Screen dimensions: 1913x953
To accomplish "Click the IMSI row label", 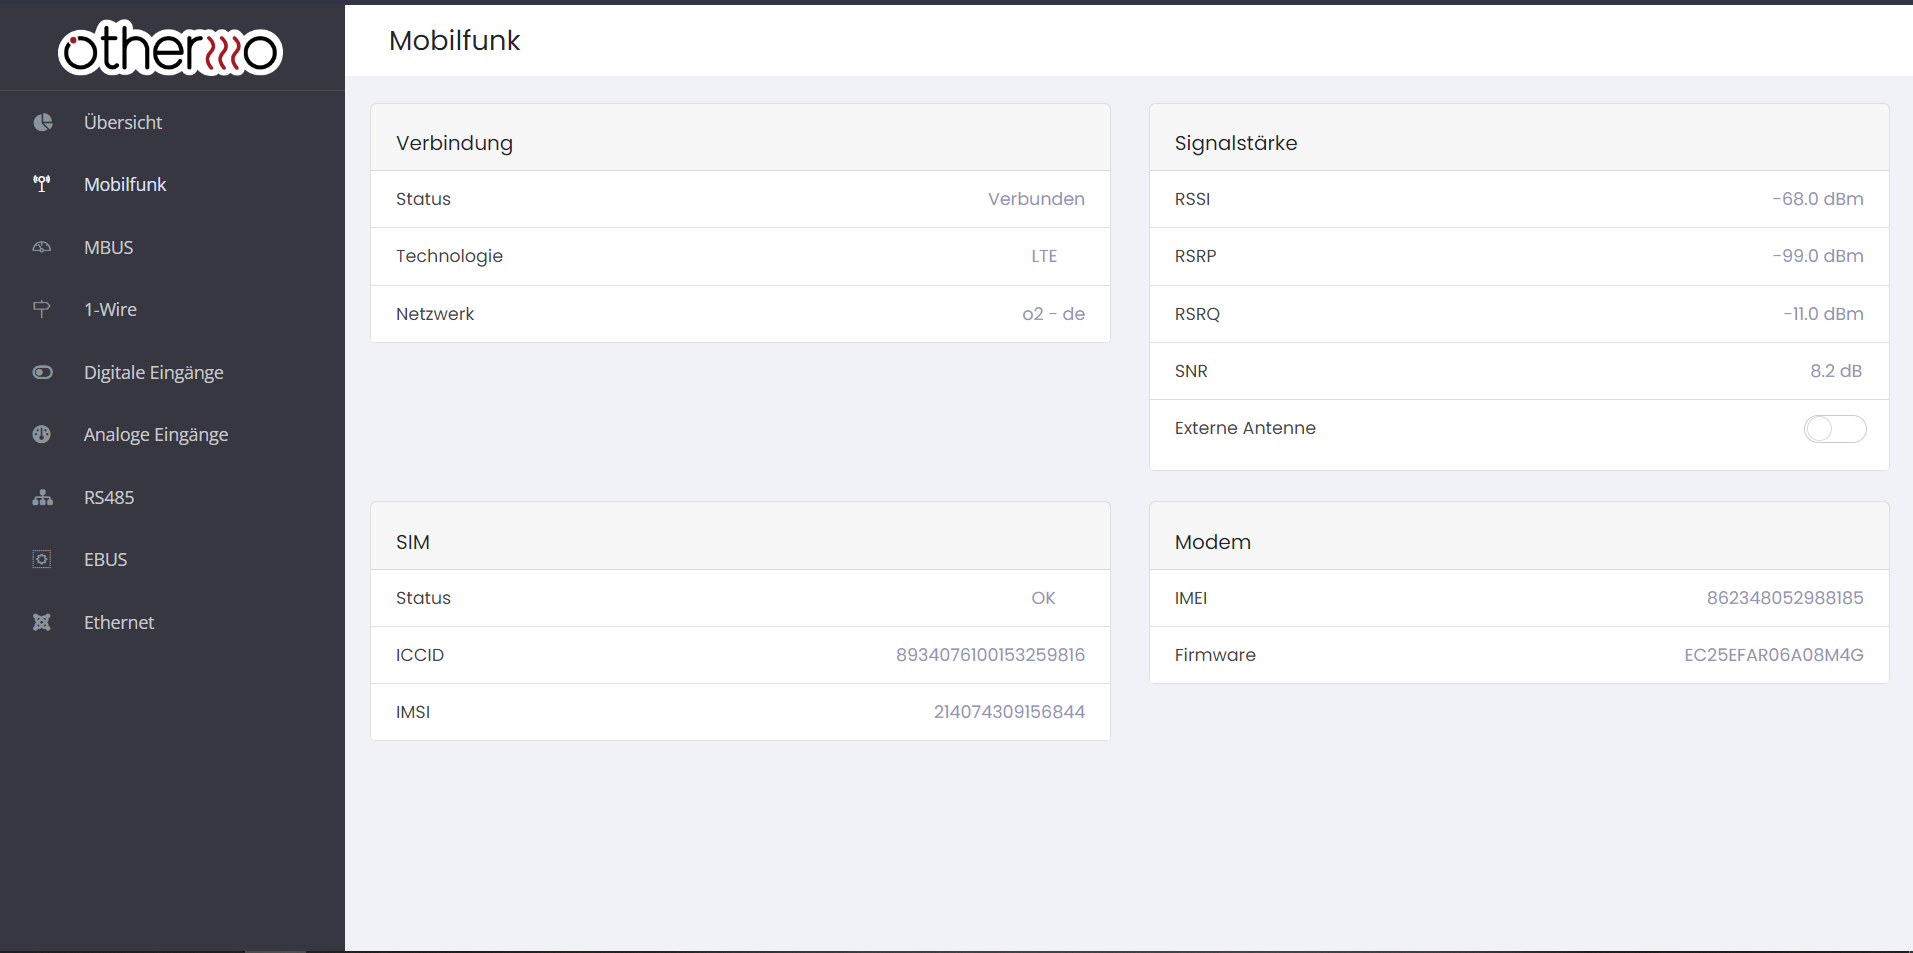I will [413, 712].
